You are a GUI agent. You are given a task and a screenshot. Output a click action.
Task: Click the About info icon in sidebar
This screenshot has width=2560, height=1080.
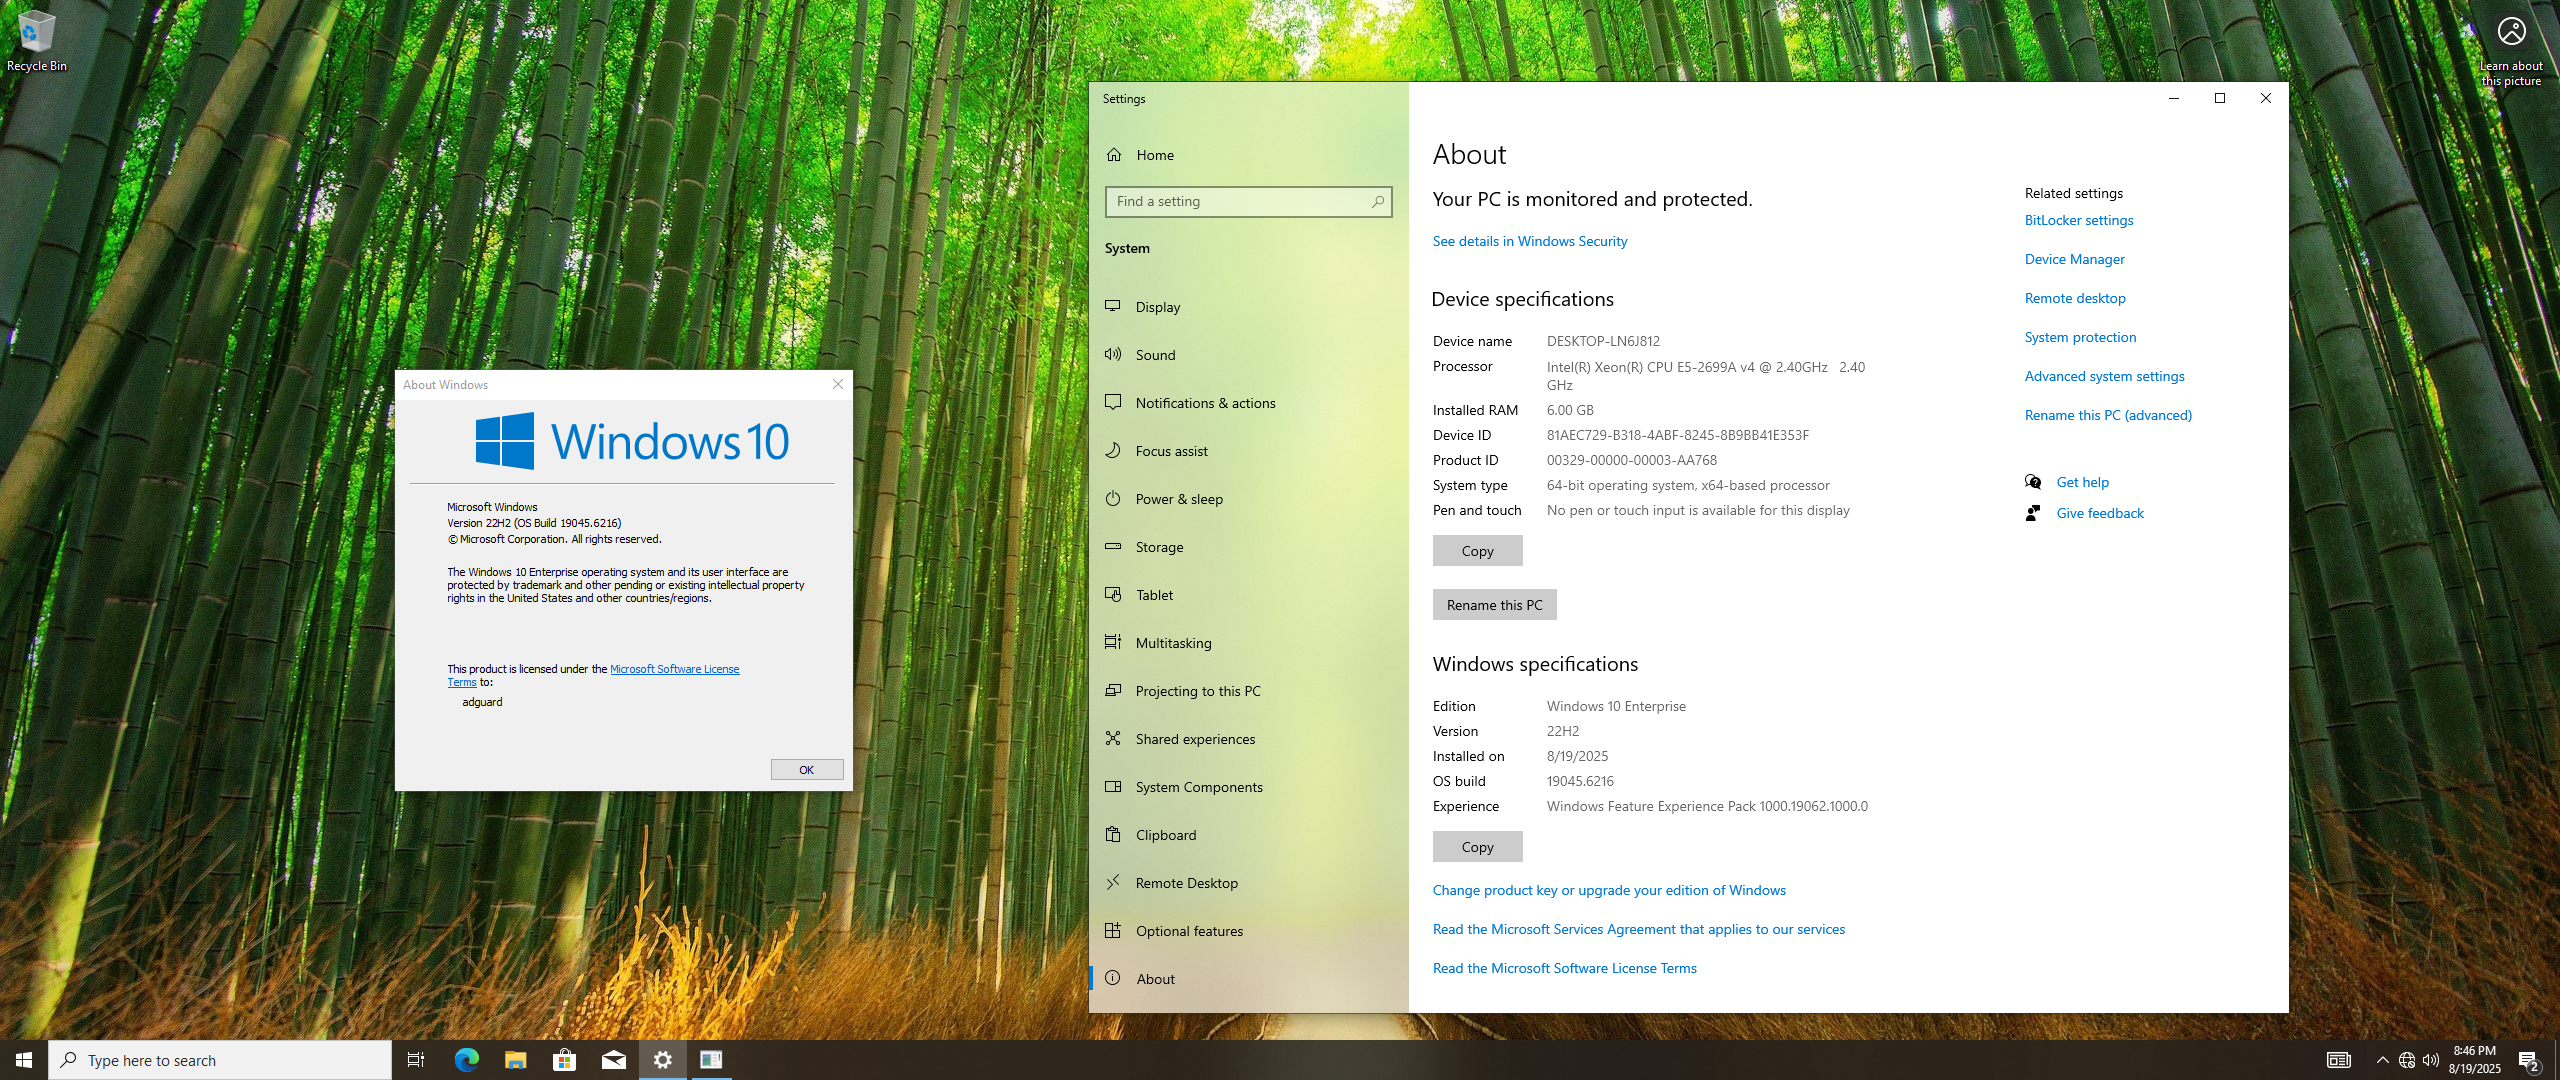pyautogui.click(x=1113, y=979)
